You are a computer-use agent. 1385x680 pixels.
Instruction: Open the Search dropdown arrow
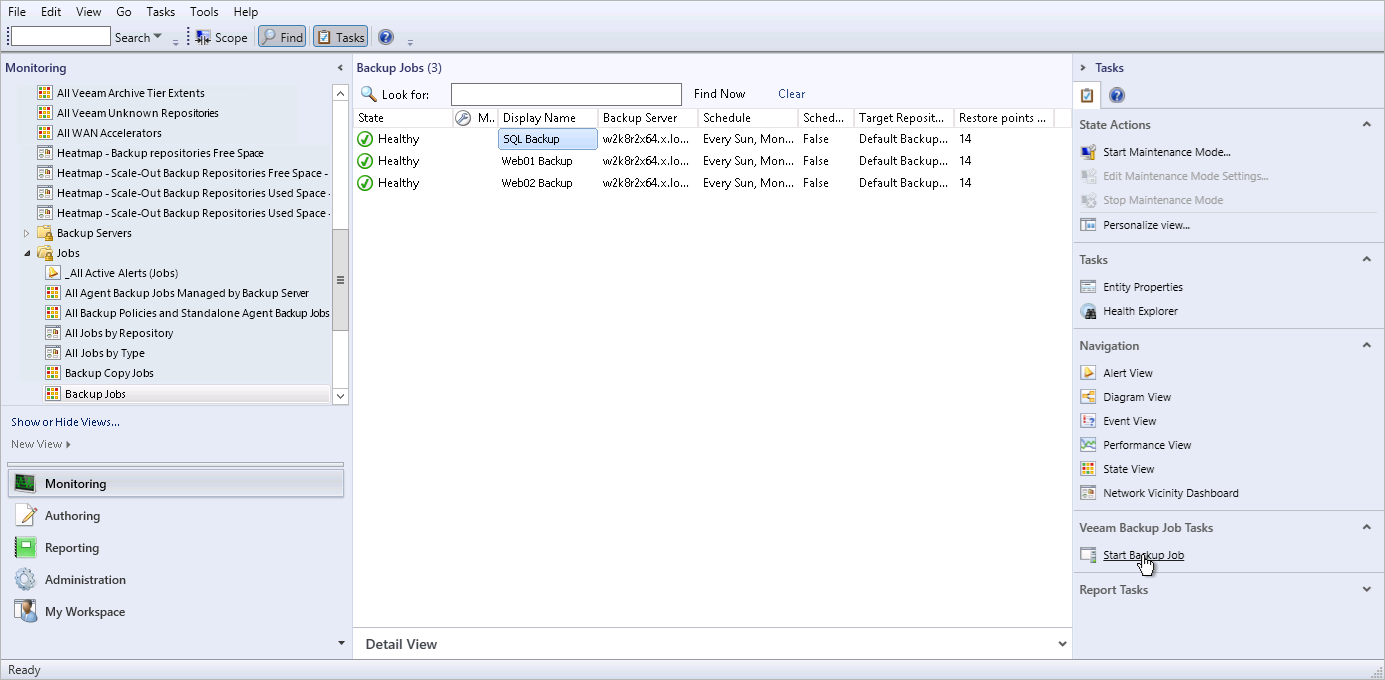click(x=157, y=37)
